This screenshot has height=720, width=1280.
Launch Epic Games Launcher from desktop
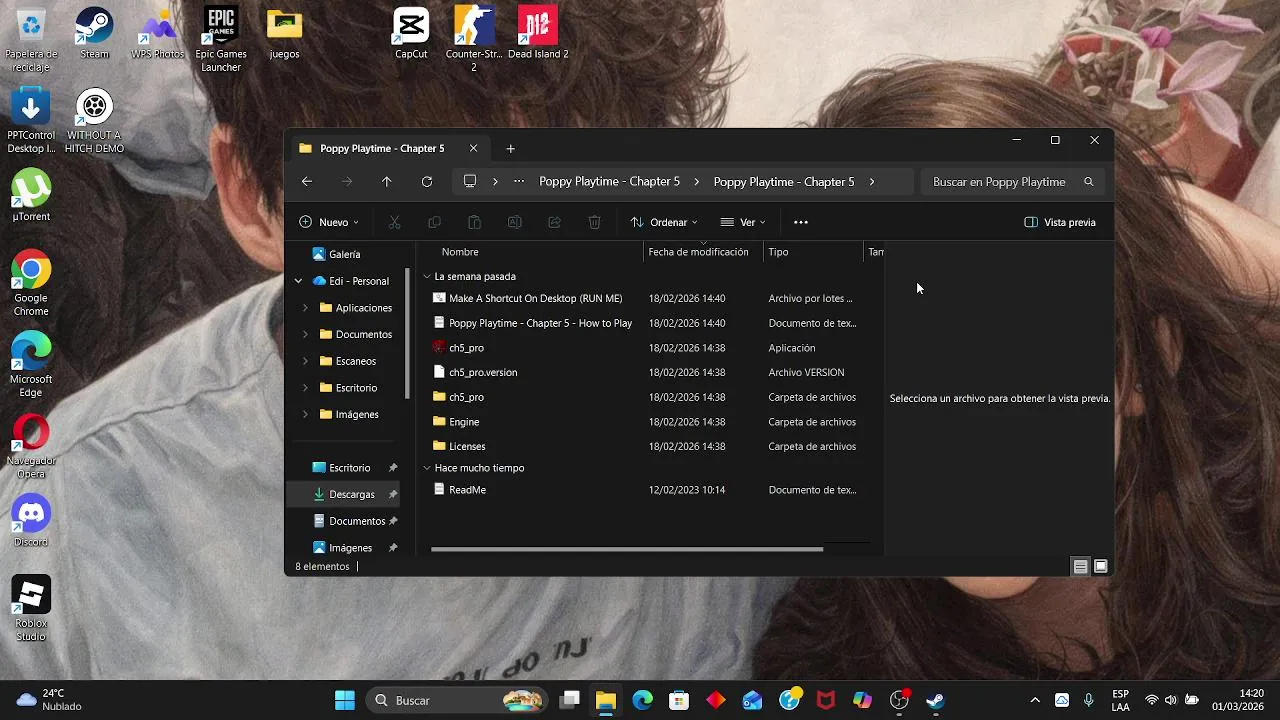[x=221, y=39]
